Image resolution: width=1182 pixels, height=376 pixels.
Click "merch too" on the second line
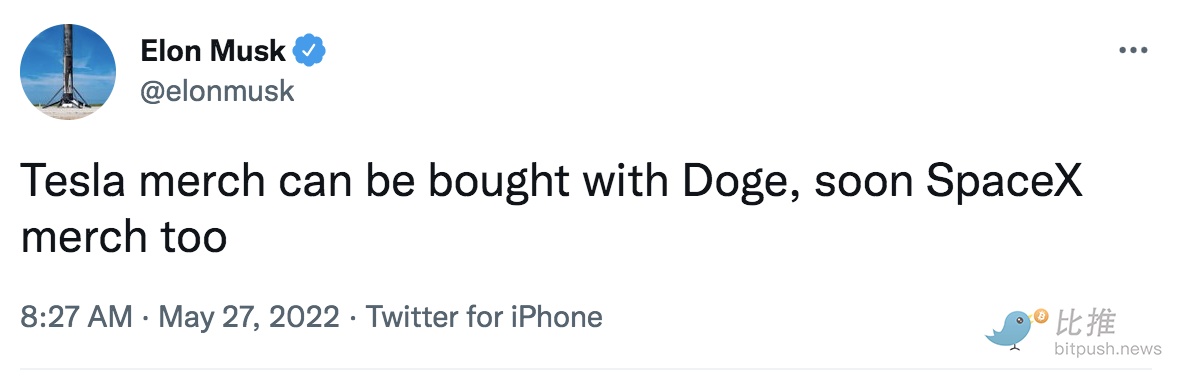[124, 237]
